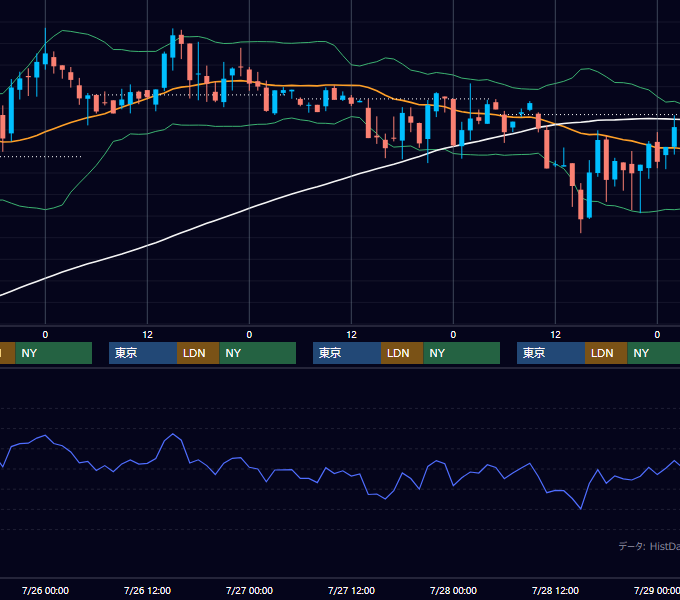Viewport: 680px width, 600px height.
Task: Click the LDN session block following the 7/26 東京 block
Action: tap(198, 353)
